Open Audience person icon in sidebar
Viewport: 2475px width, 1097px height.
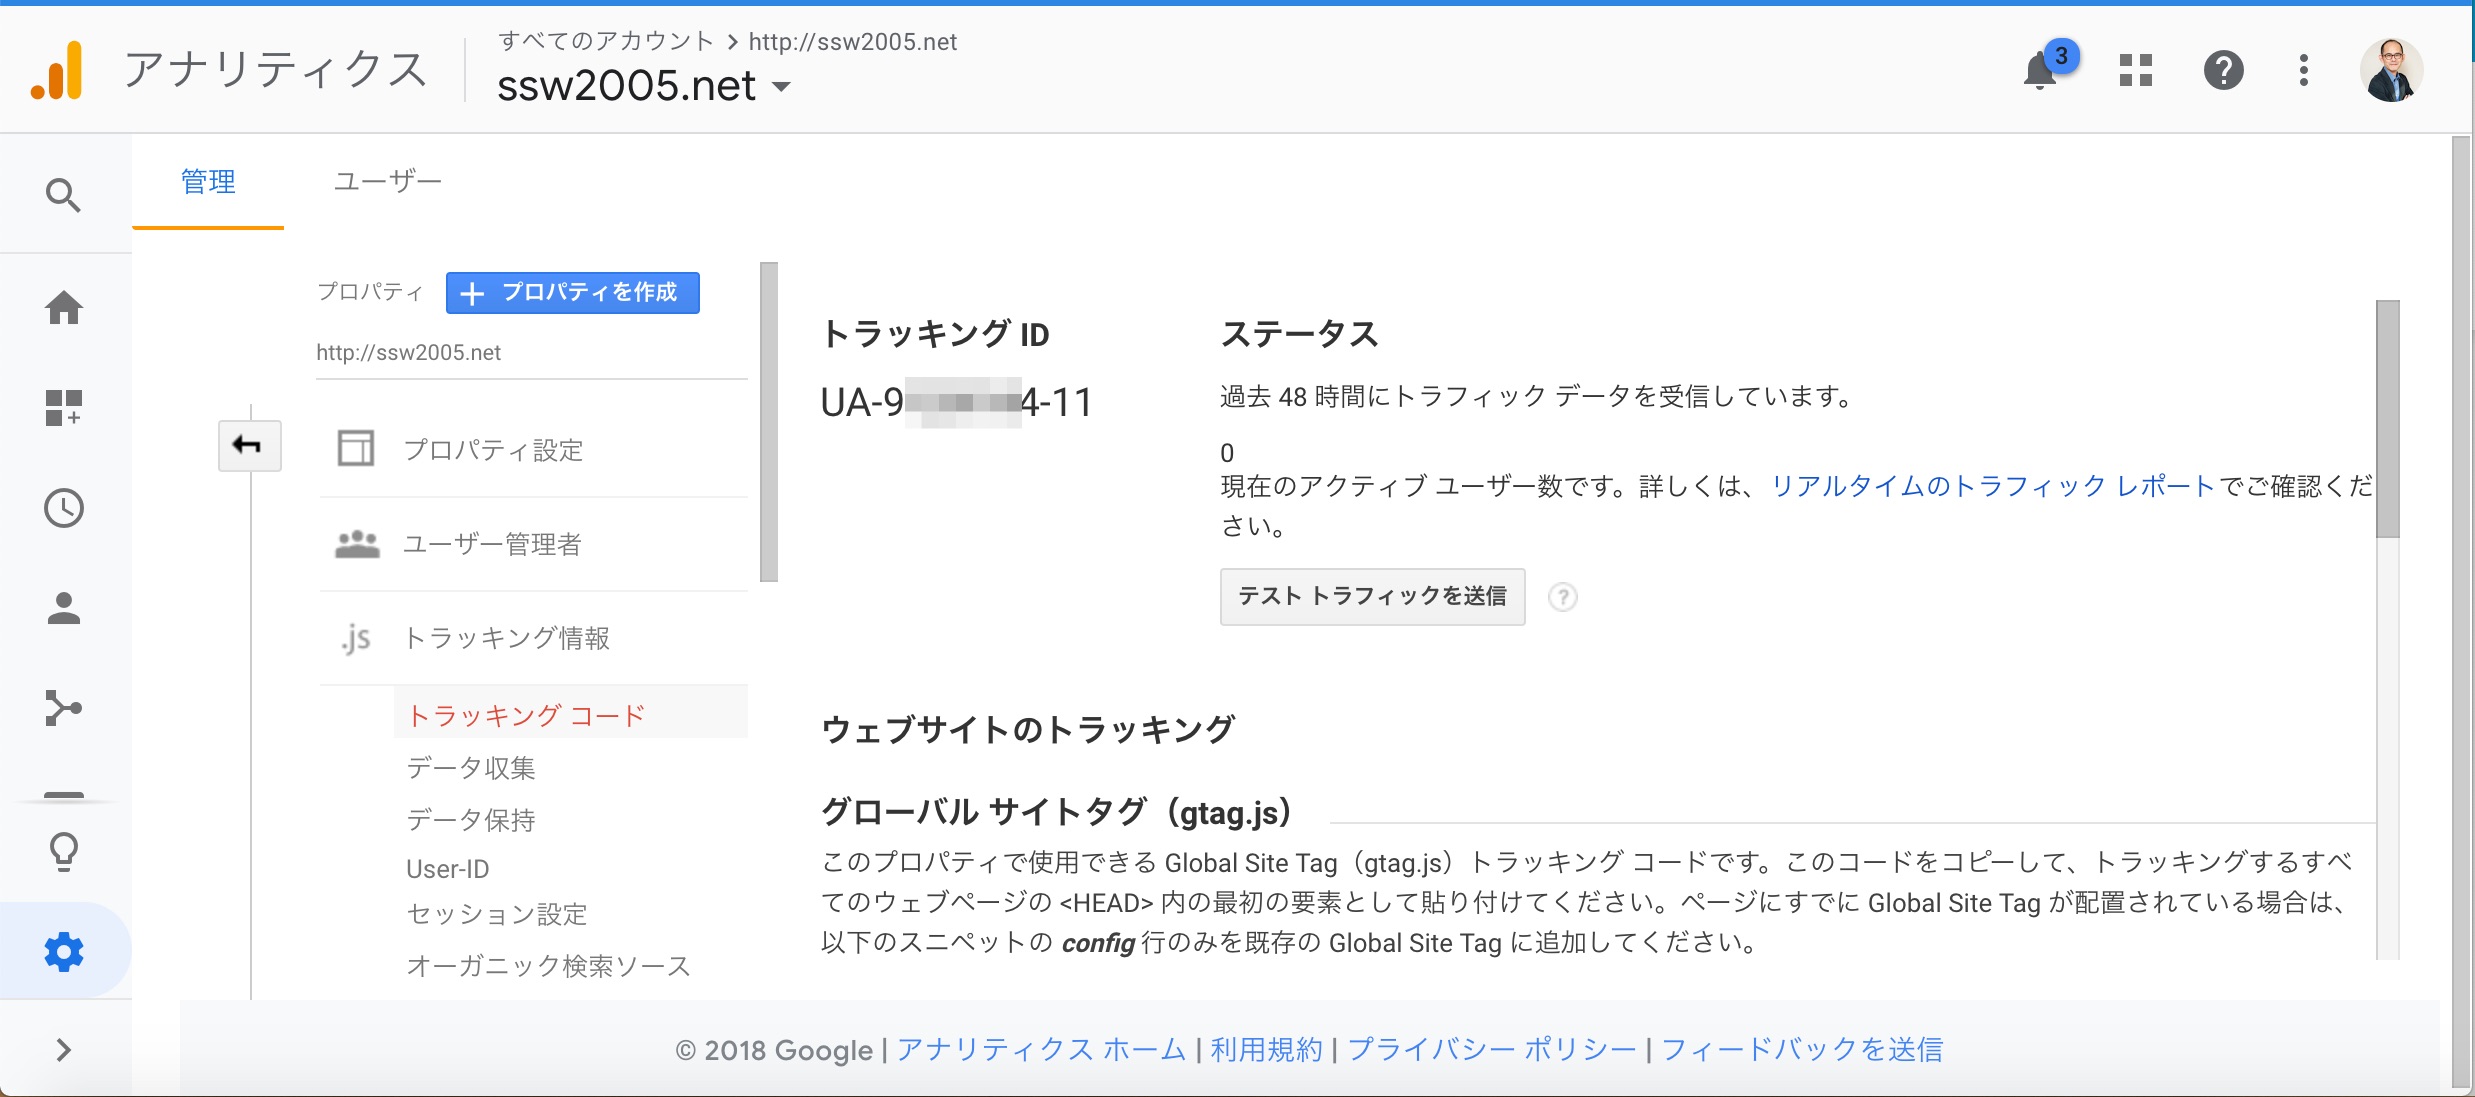pos(64,608)
